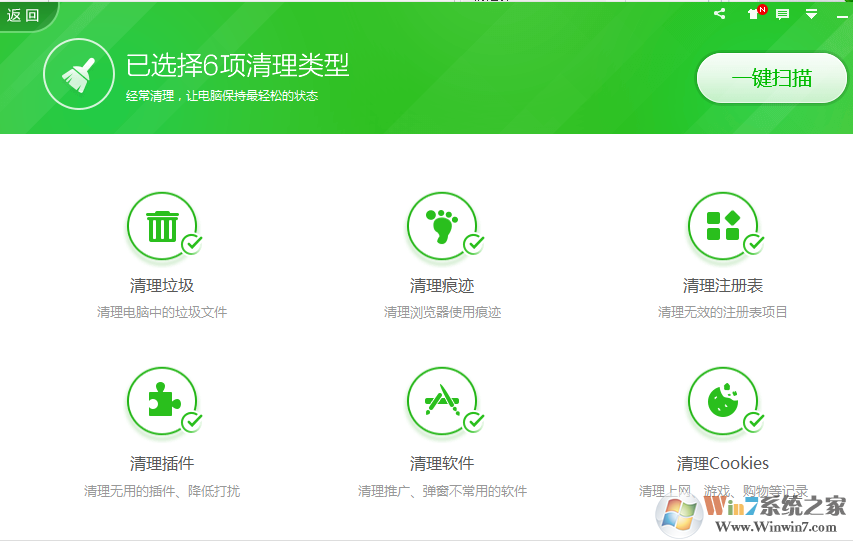Expand the main menu dropdown arrow
853x541 pixels.
811,14
